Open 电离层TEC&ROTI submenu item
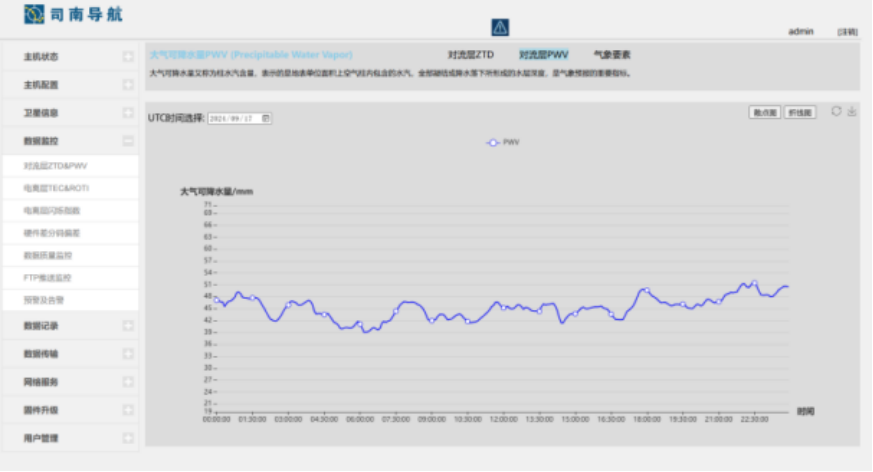Screen dimensions: 873x472 [50, 188]
